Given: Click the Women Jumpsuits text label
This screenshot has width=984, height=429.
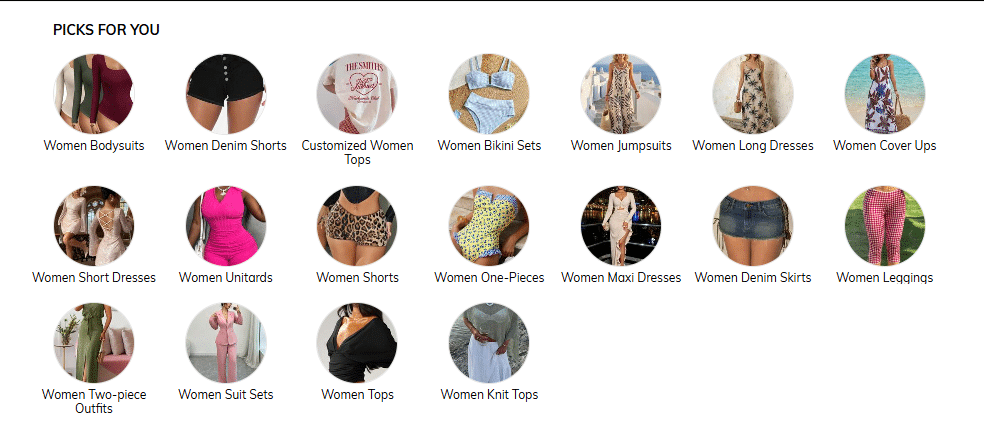Looking at the screenshot, I should (x=621, y=146).
